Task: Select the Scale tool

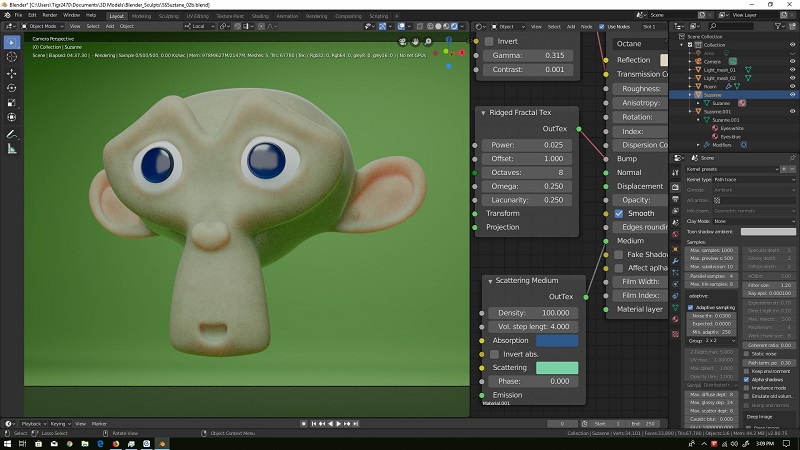Action: click(12, 103)
